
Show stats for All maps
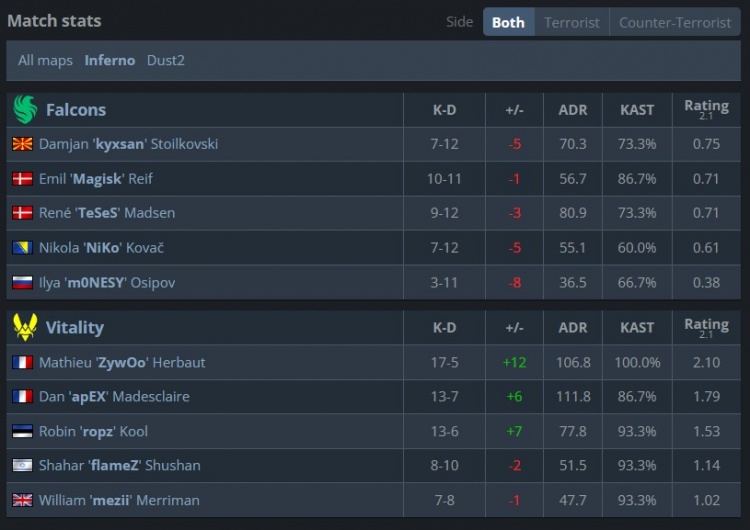click(x=45, y=60)
